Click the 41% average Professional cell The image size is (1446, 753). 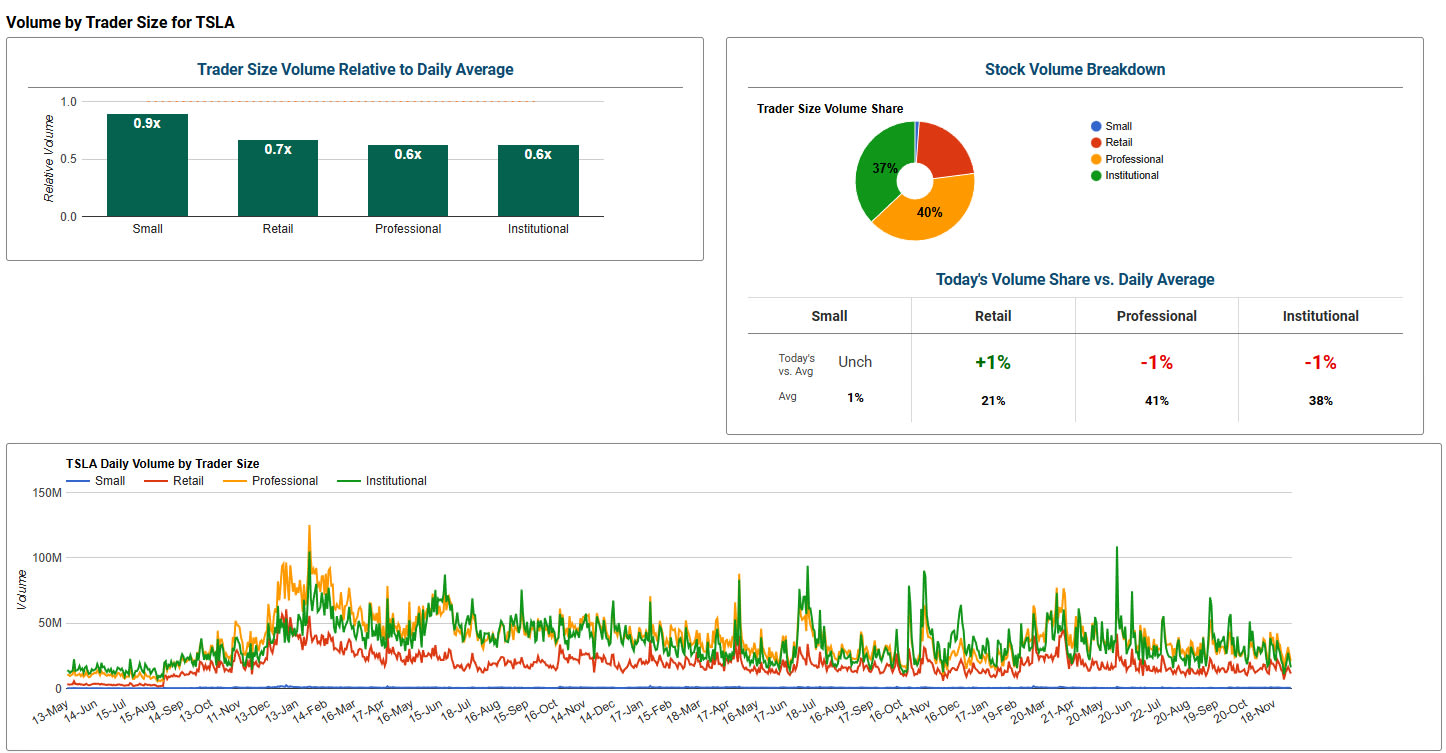tap(1157, 401)
